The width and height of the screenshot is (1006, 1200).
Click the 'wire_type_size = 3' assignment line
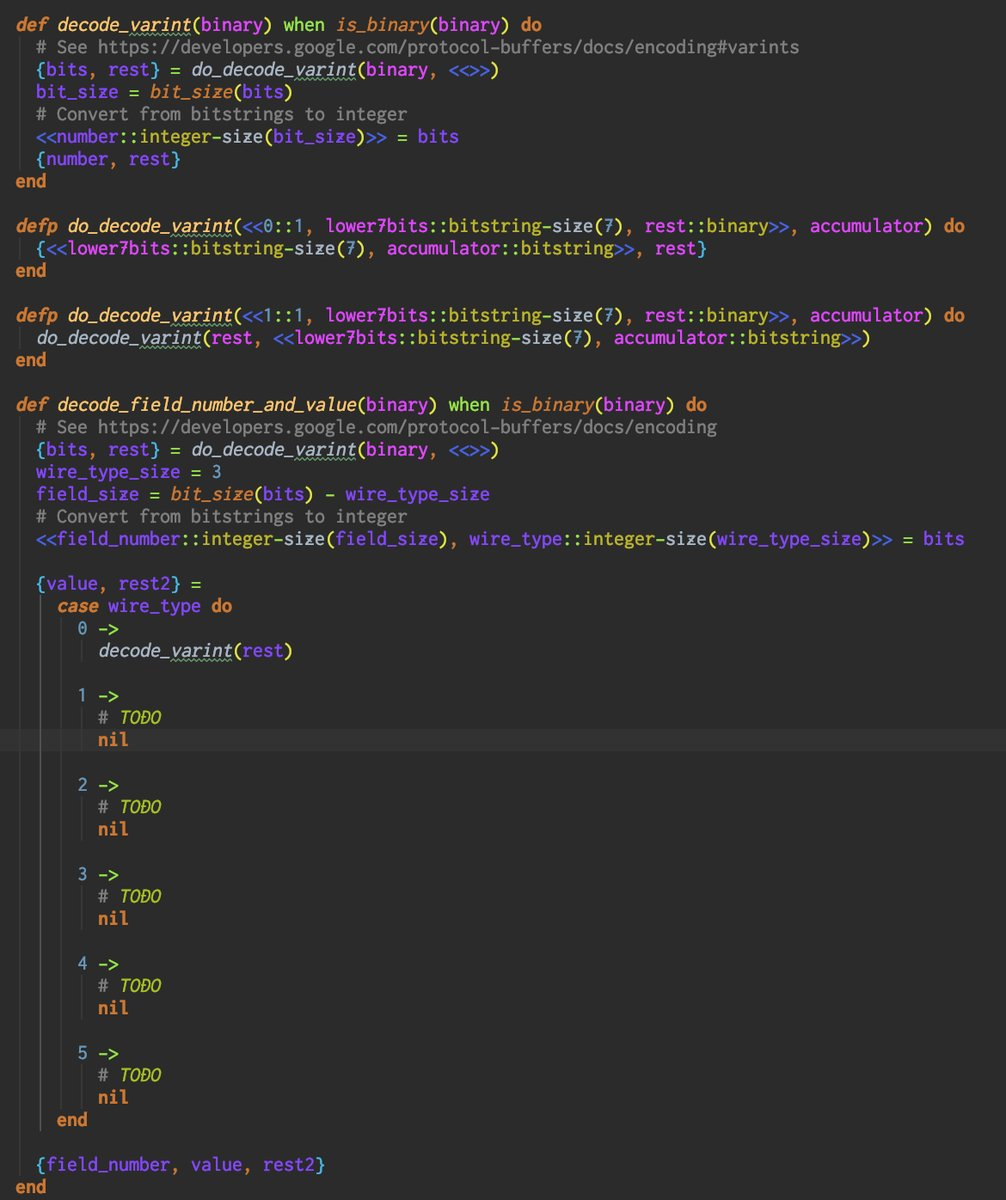[129, 471]
